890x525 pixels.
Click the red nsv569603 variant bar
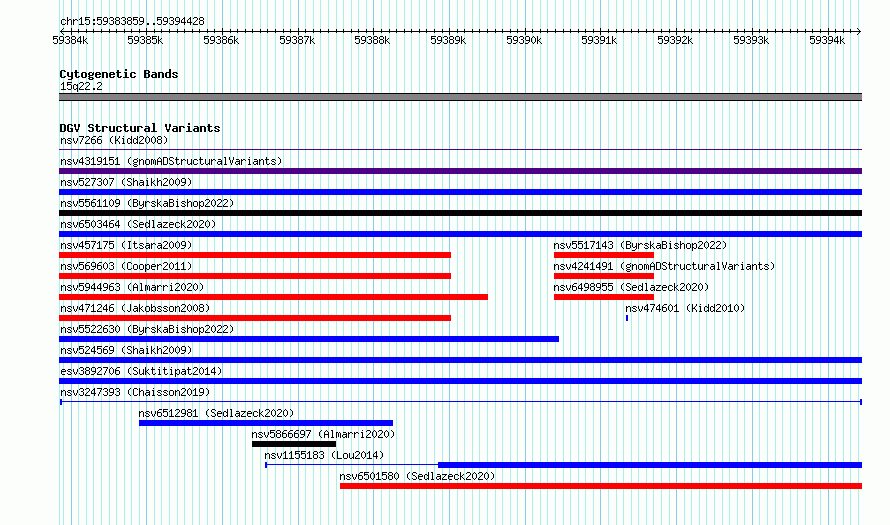255,276
